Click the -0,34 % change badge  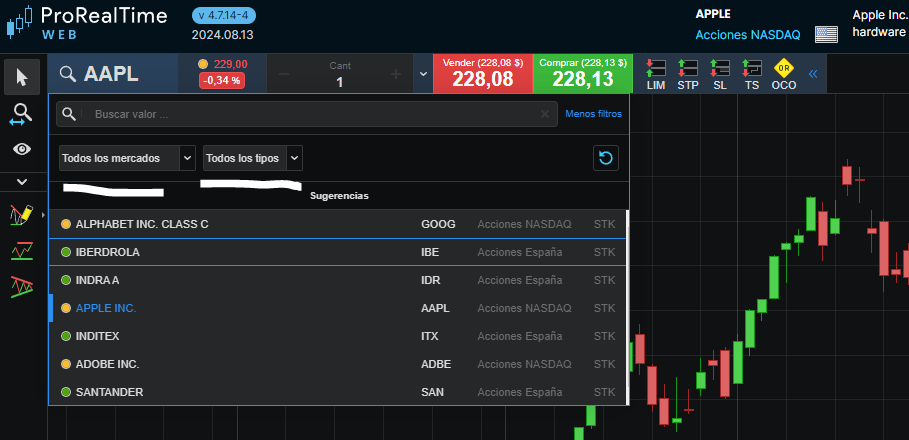pyautogui.click(x=221, y=81)
